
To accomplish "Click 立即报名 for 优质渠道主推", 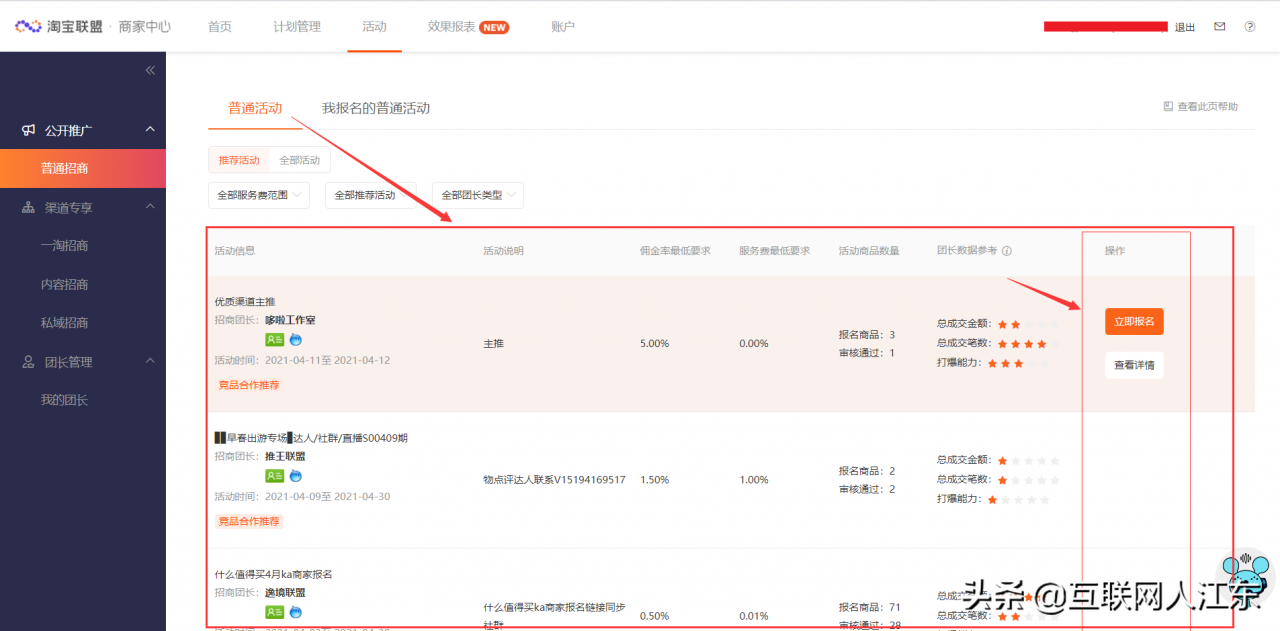I will (x=1134, y=321).
